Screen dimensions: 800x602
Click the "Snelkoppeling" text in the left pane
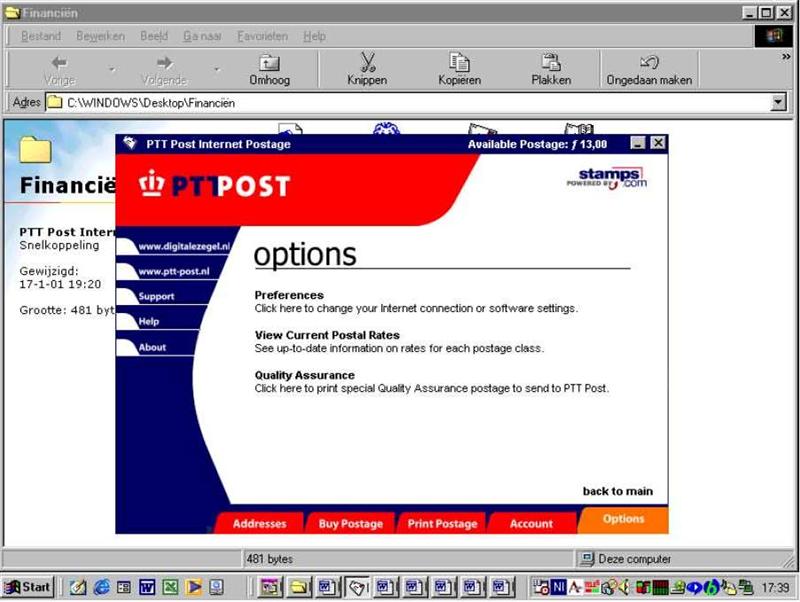coord(59,245)
